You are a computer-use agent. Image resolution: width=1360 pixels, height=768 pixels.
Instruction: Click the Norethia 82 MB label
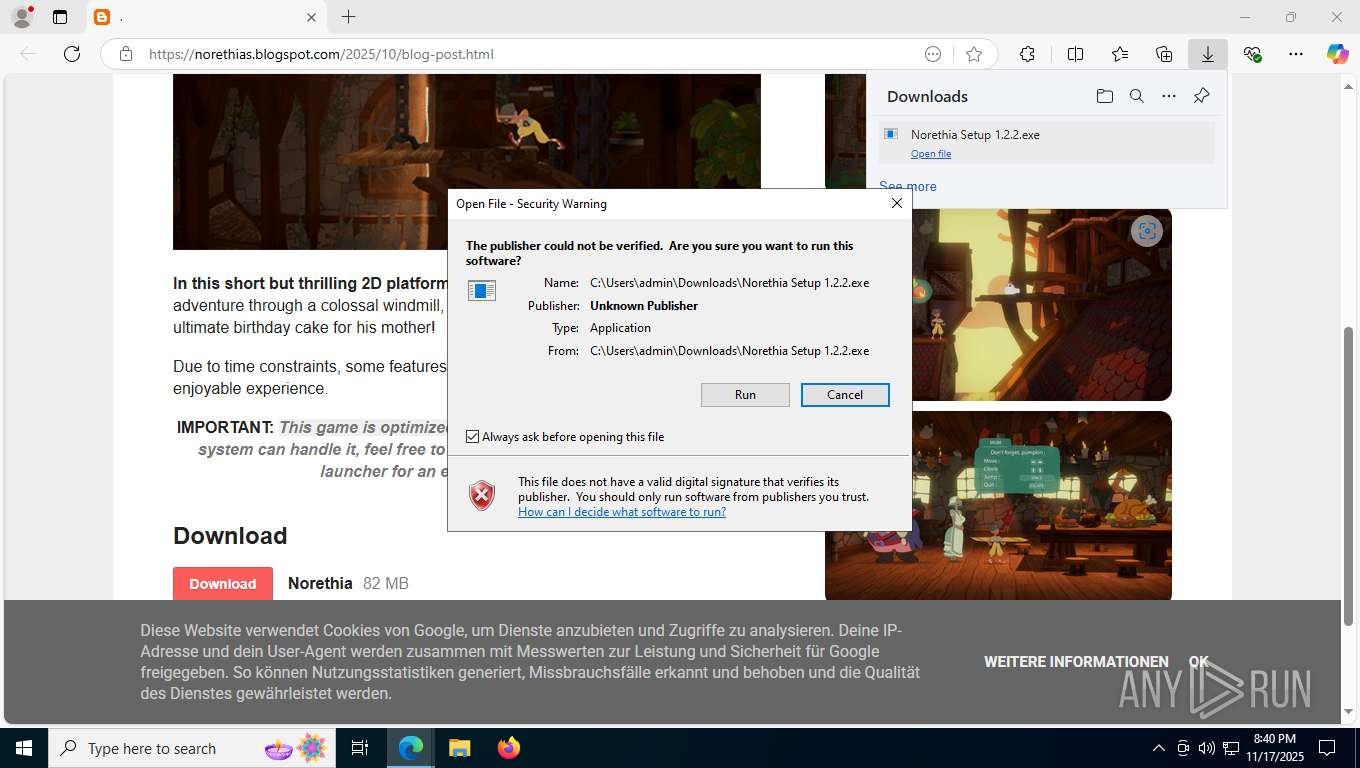pyautogui.click(x=348, y=583)
